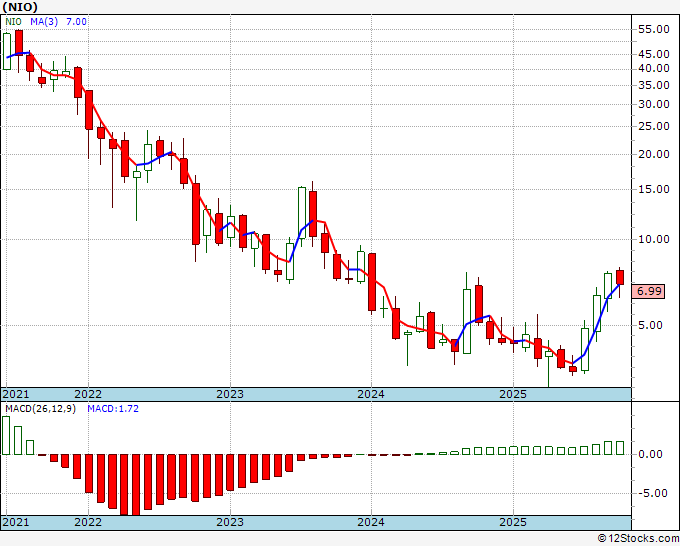Click the MA(3) value 7.00
680x546 pixels.
[76, 22]
